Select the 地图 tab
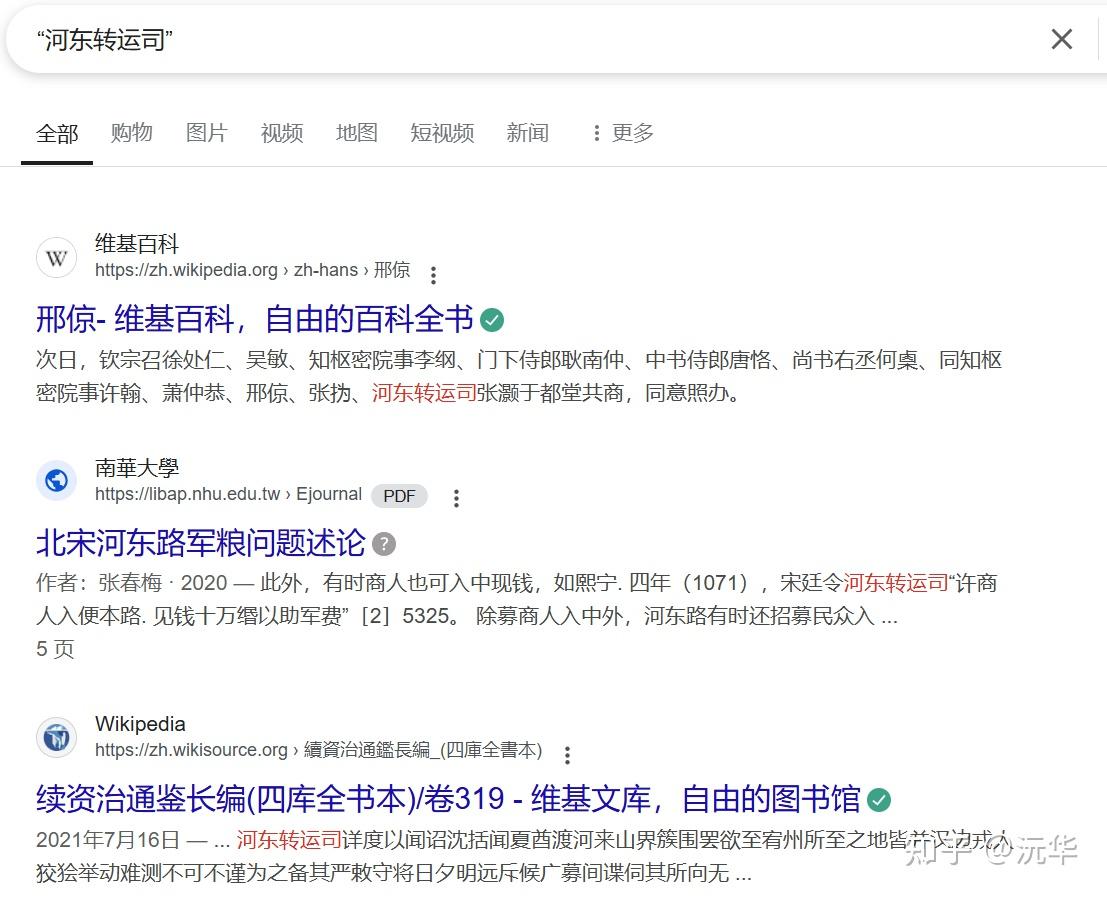 coord(356,132)
